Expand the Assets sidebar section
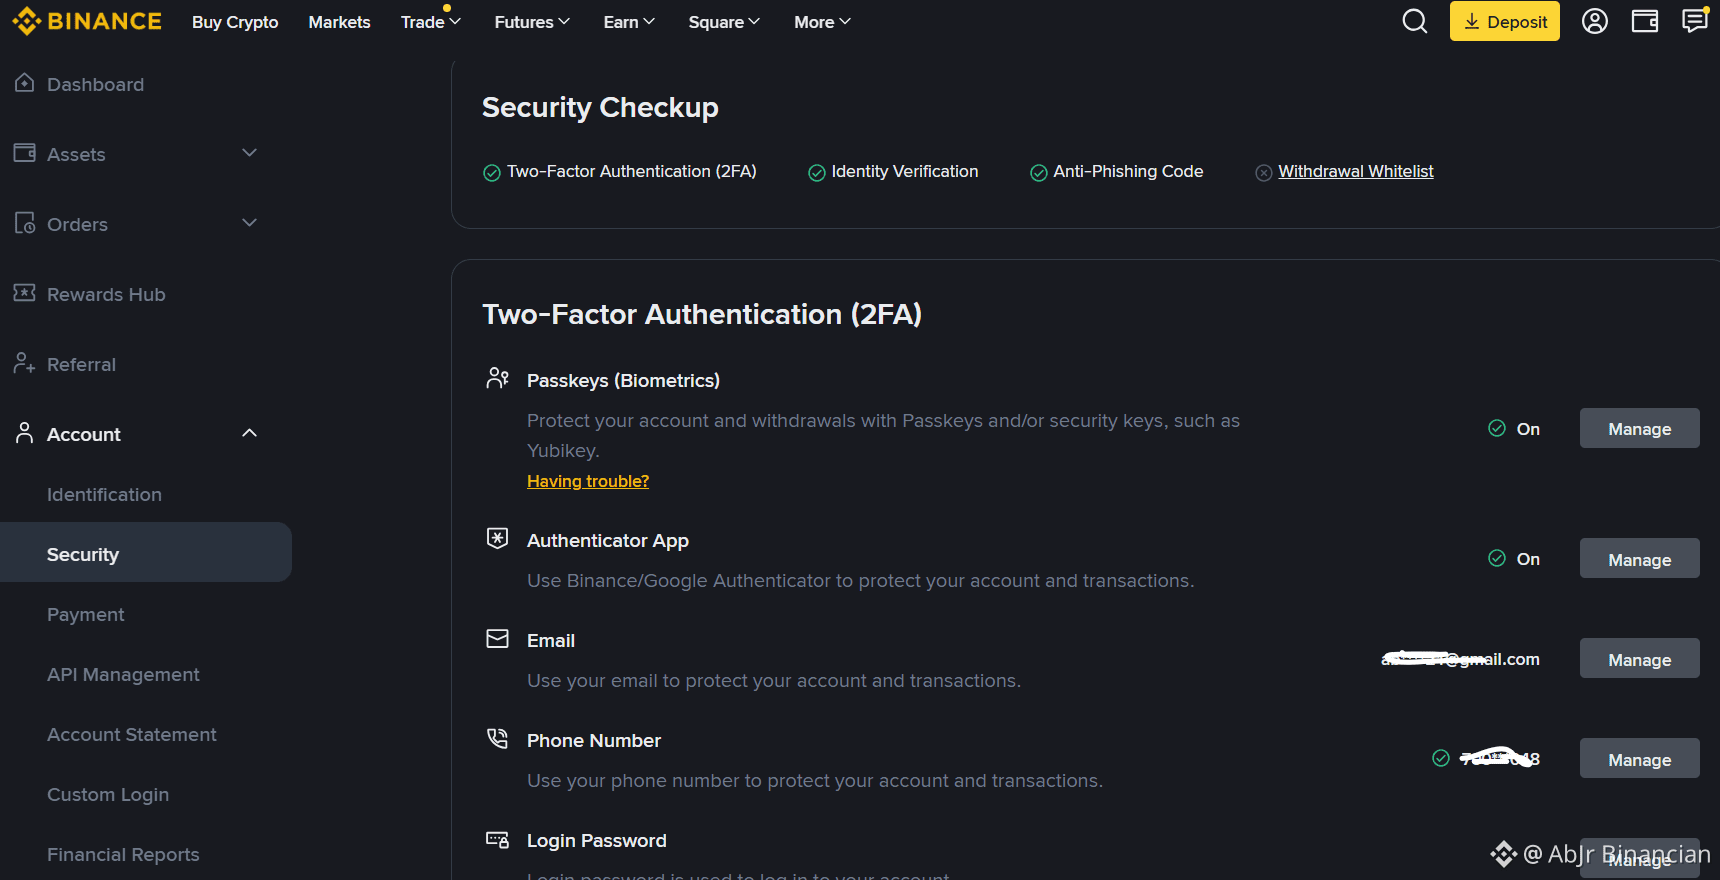The width and height of the screenshot is (1720, 880). [250, 153]
